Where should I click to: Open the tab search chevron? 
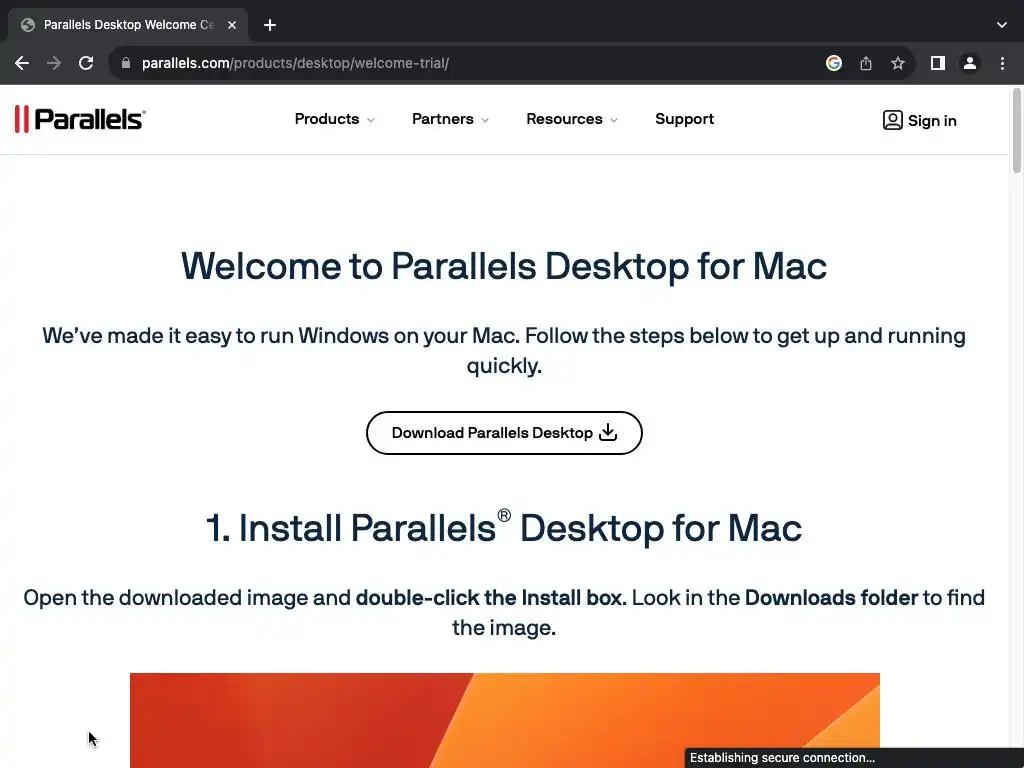tap(1002, 25)
